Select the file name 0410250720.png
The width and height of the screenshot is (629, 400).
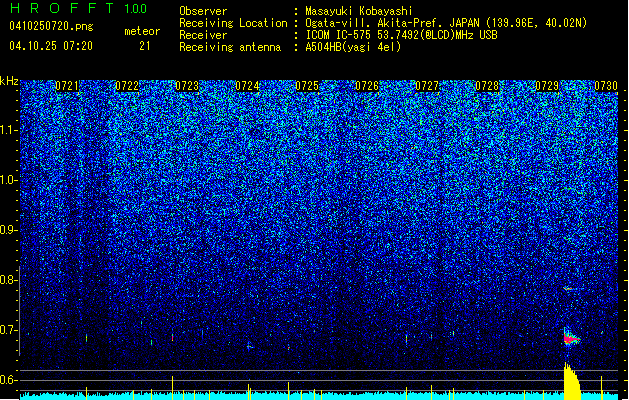[x=51, y=26]
